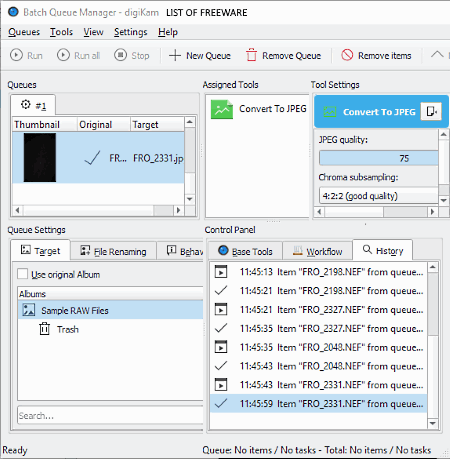Click queue list scroll-left arrow
The height and width of the screenshot is (459, 450).
coord(17,210)
